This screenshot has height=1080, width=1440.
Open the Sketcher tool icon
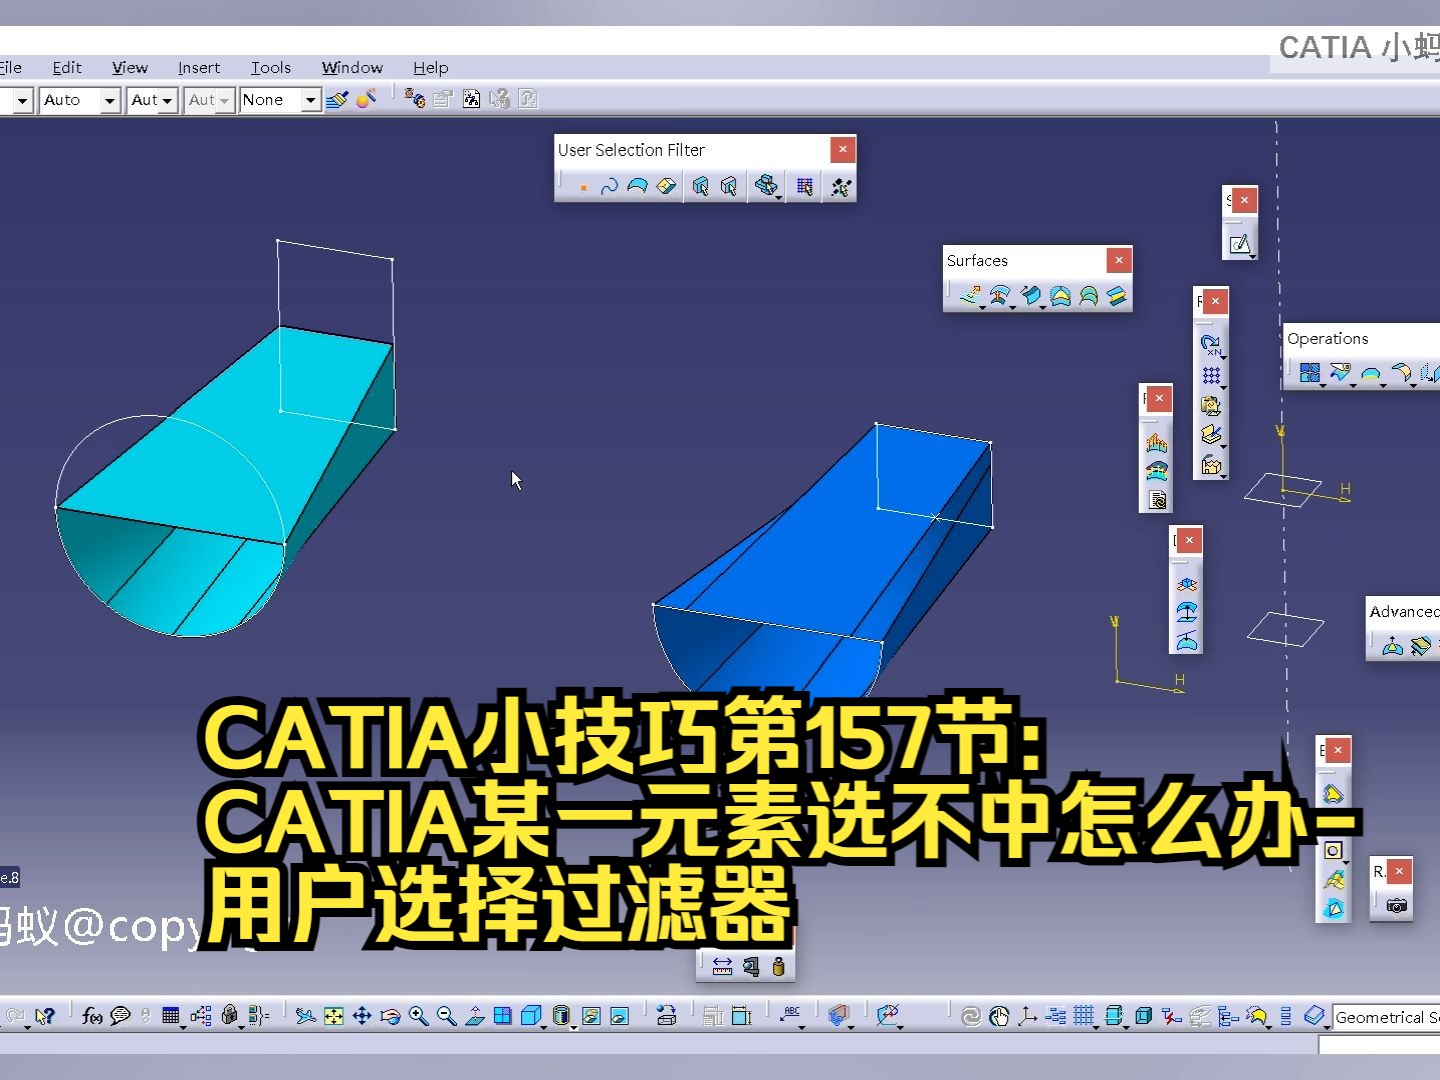1240,243
